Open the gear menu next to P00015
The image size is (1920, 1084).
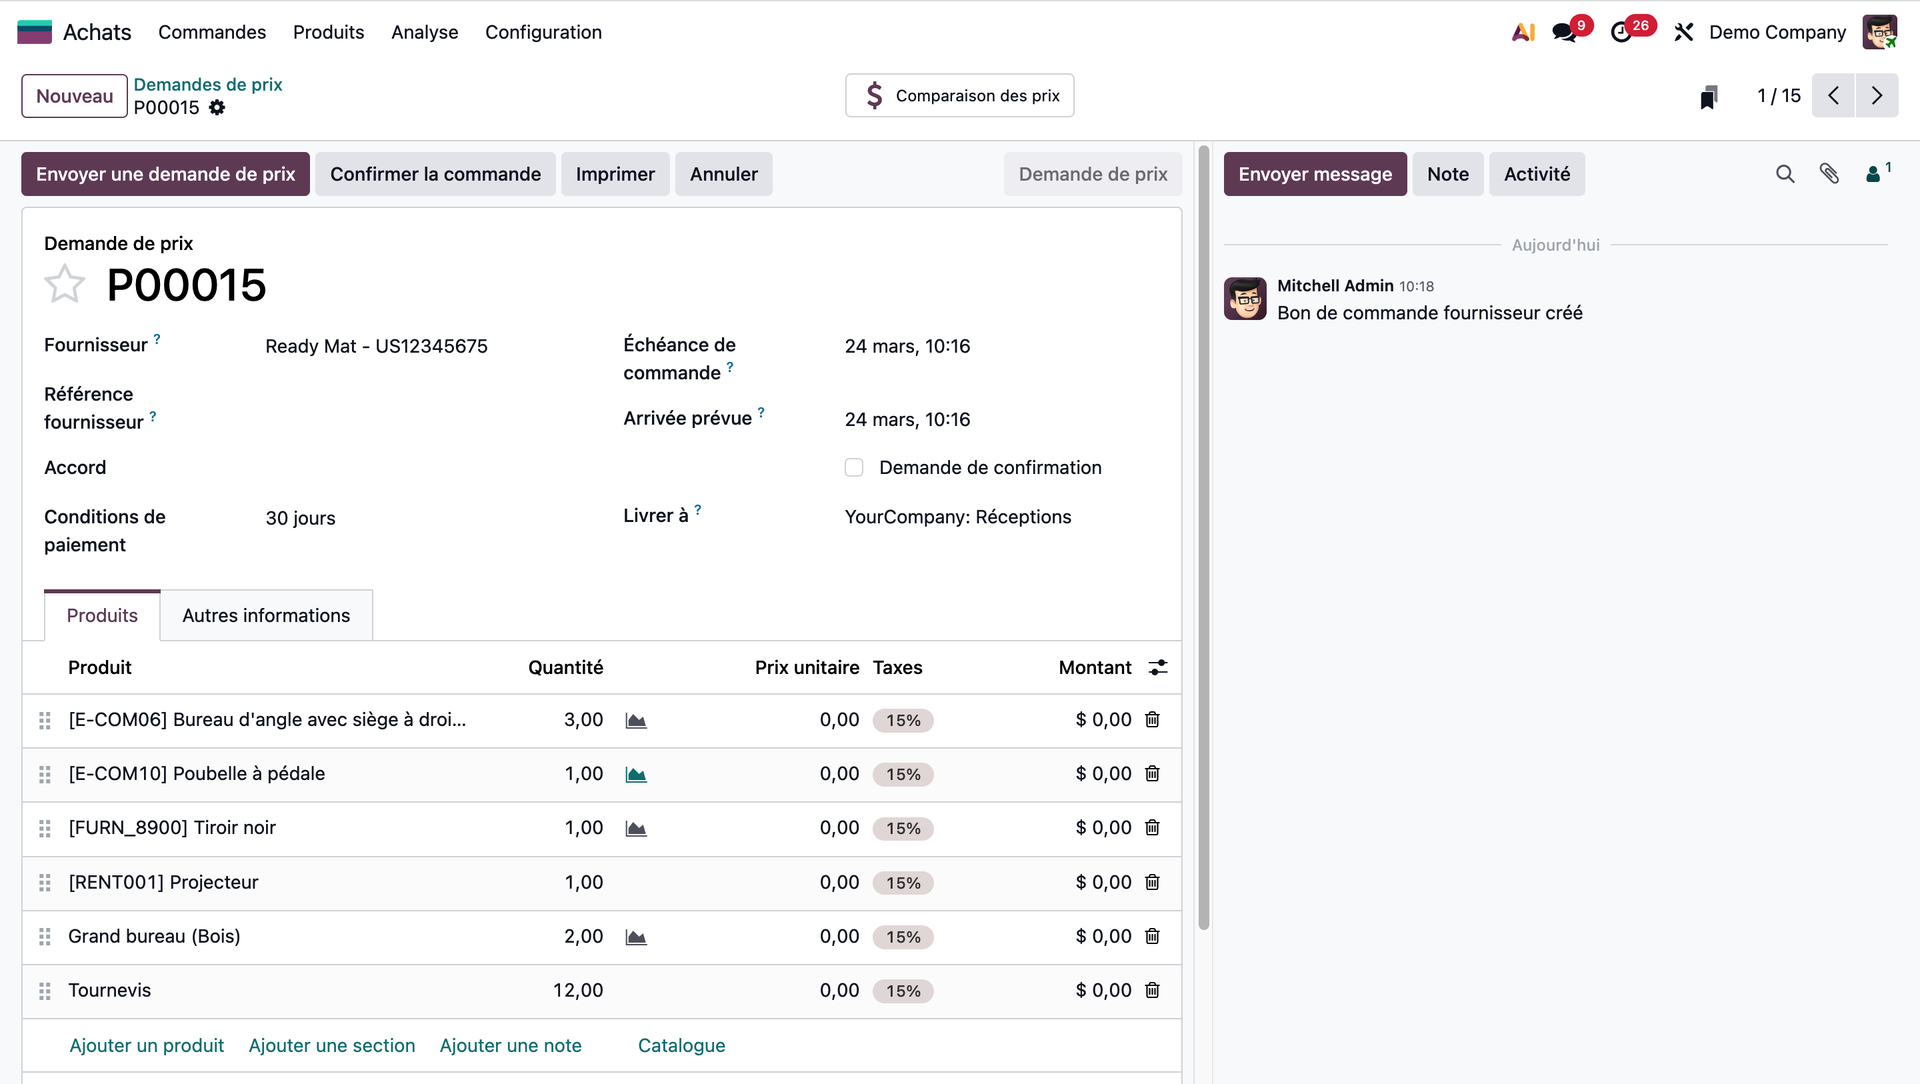tap(217, 108)
